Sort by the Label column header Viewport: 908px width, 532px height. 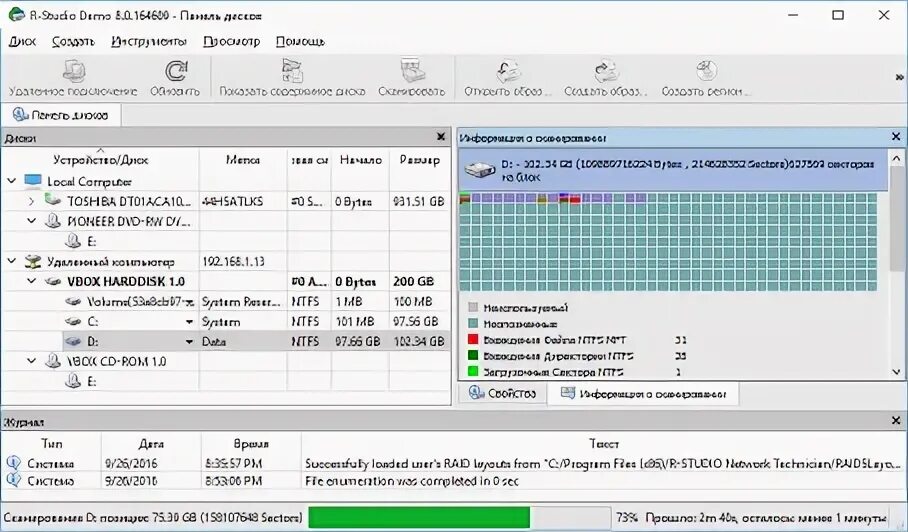tap(243, 160)
